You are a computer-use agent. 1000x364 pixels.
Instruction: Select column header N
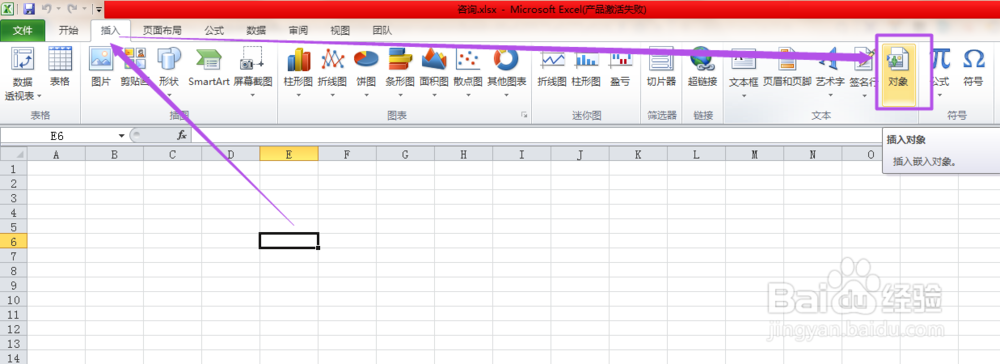(812, 154)
